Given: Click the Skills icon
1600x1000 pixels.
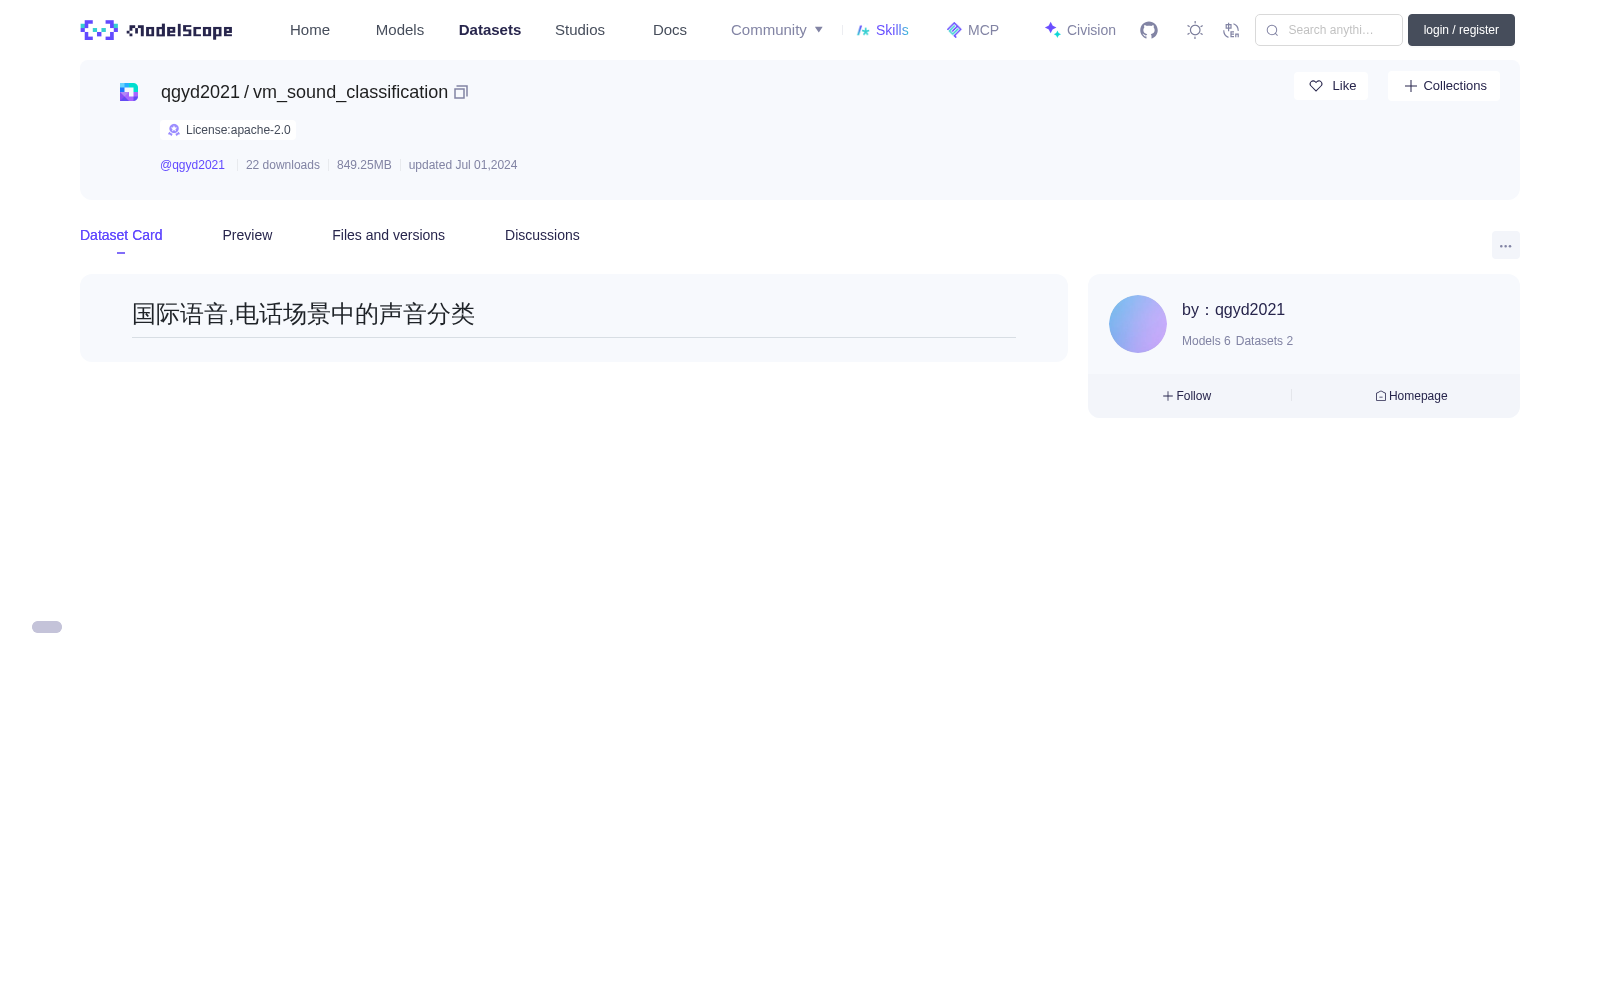Looking at the screenshot, I should click(x=863, y=30).
